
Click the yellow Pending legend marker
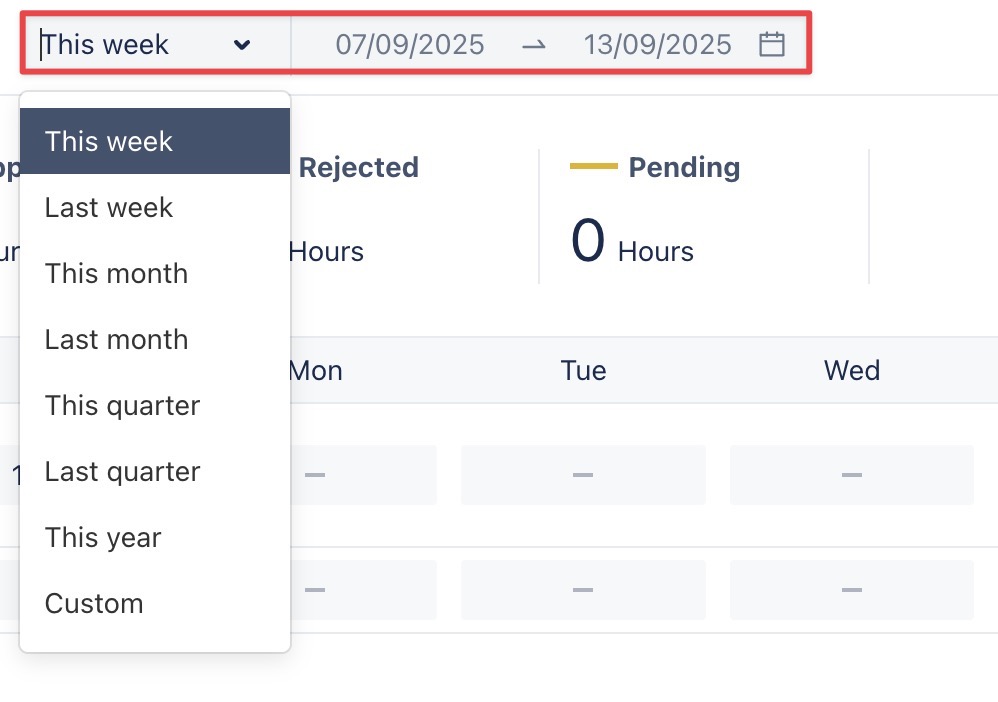pyautogui.click(x=593, y=166)
